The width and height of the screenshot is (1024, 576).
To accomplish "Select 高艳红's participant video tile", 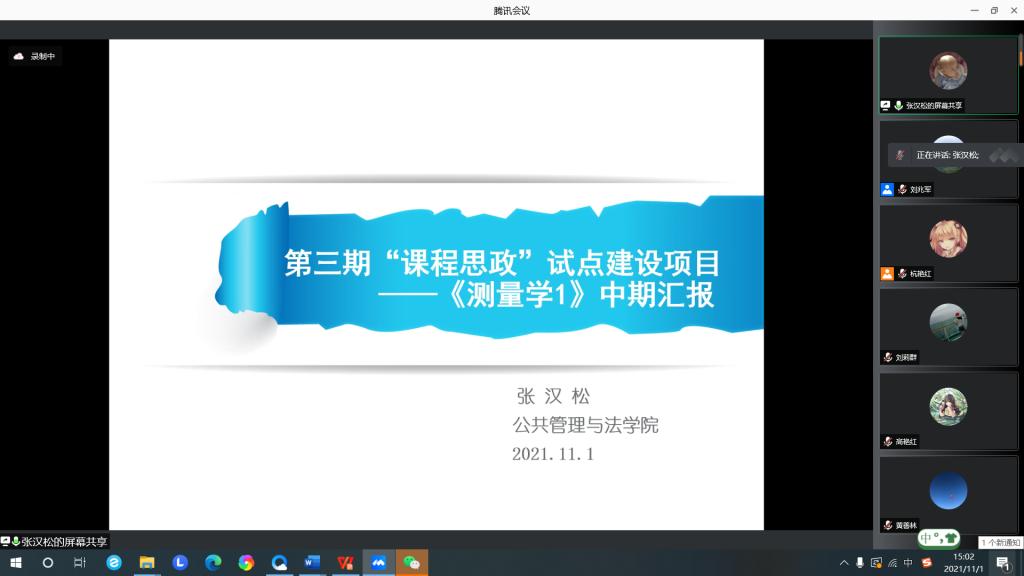I will (948, 410).
